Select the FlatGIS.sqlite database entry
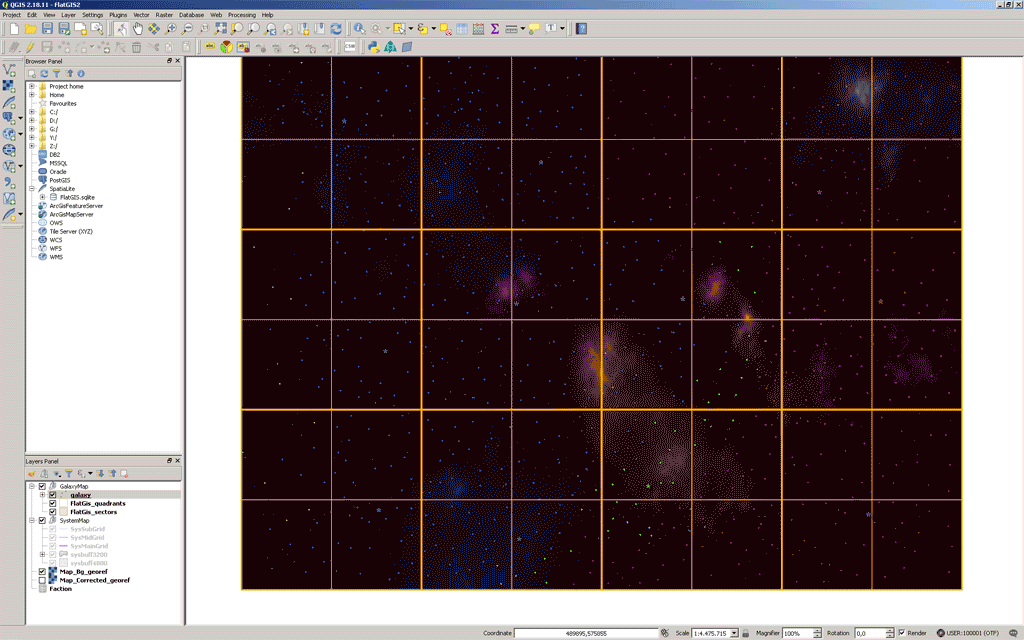The image size is (1024, 640). [x=78, y=197]
